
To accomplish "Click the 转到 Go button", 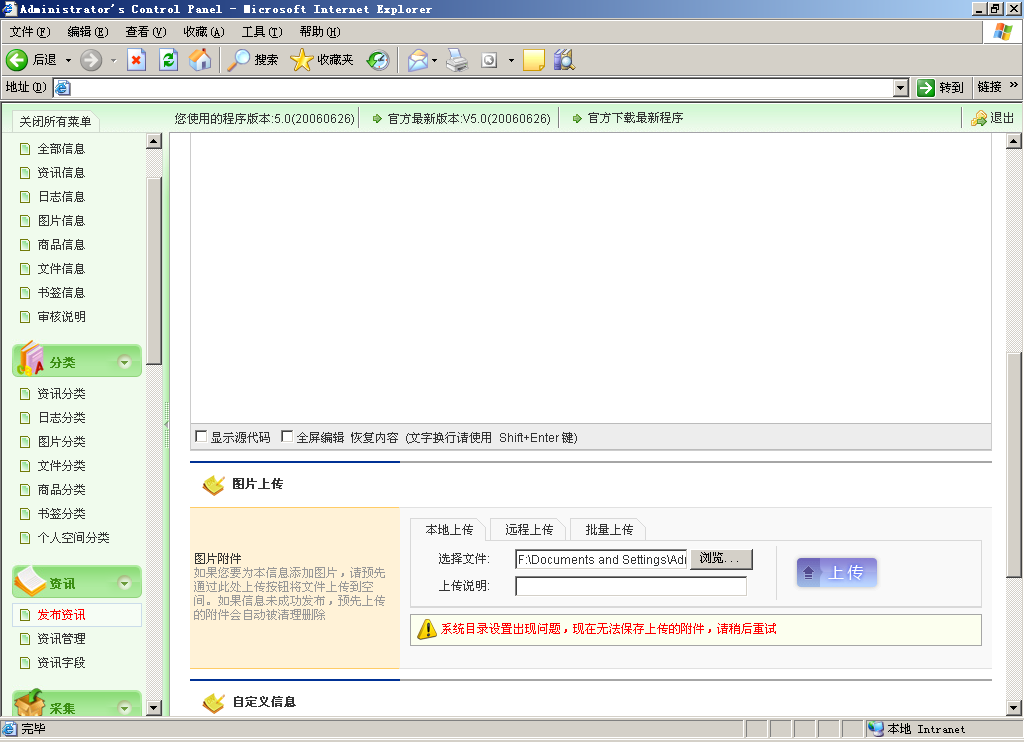I will coord(940,88).
